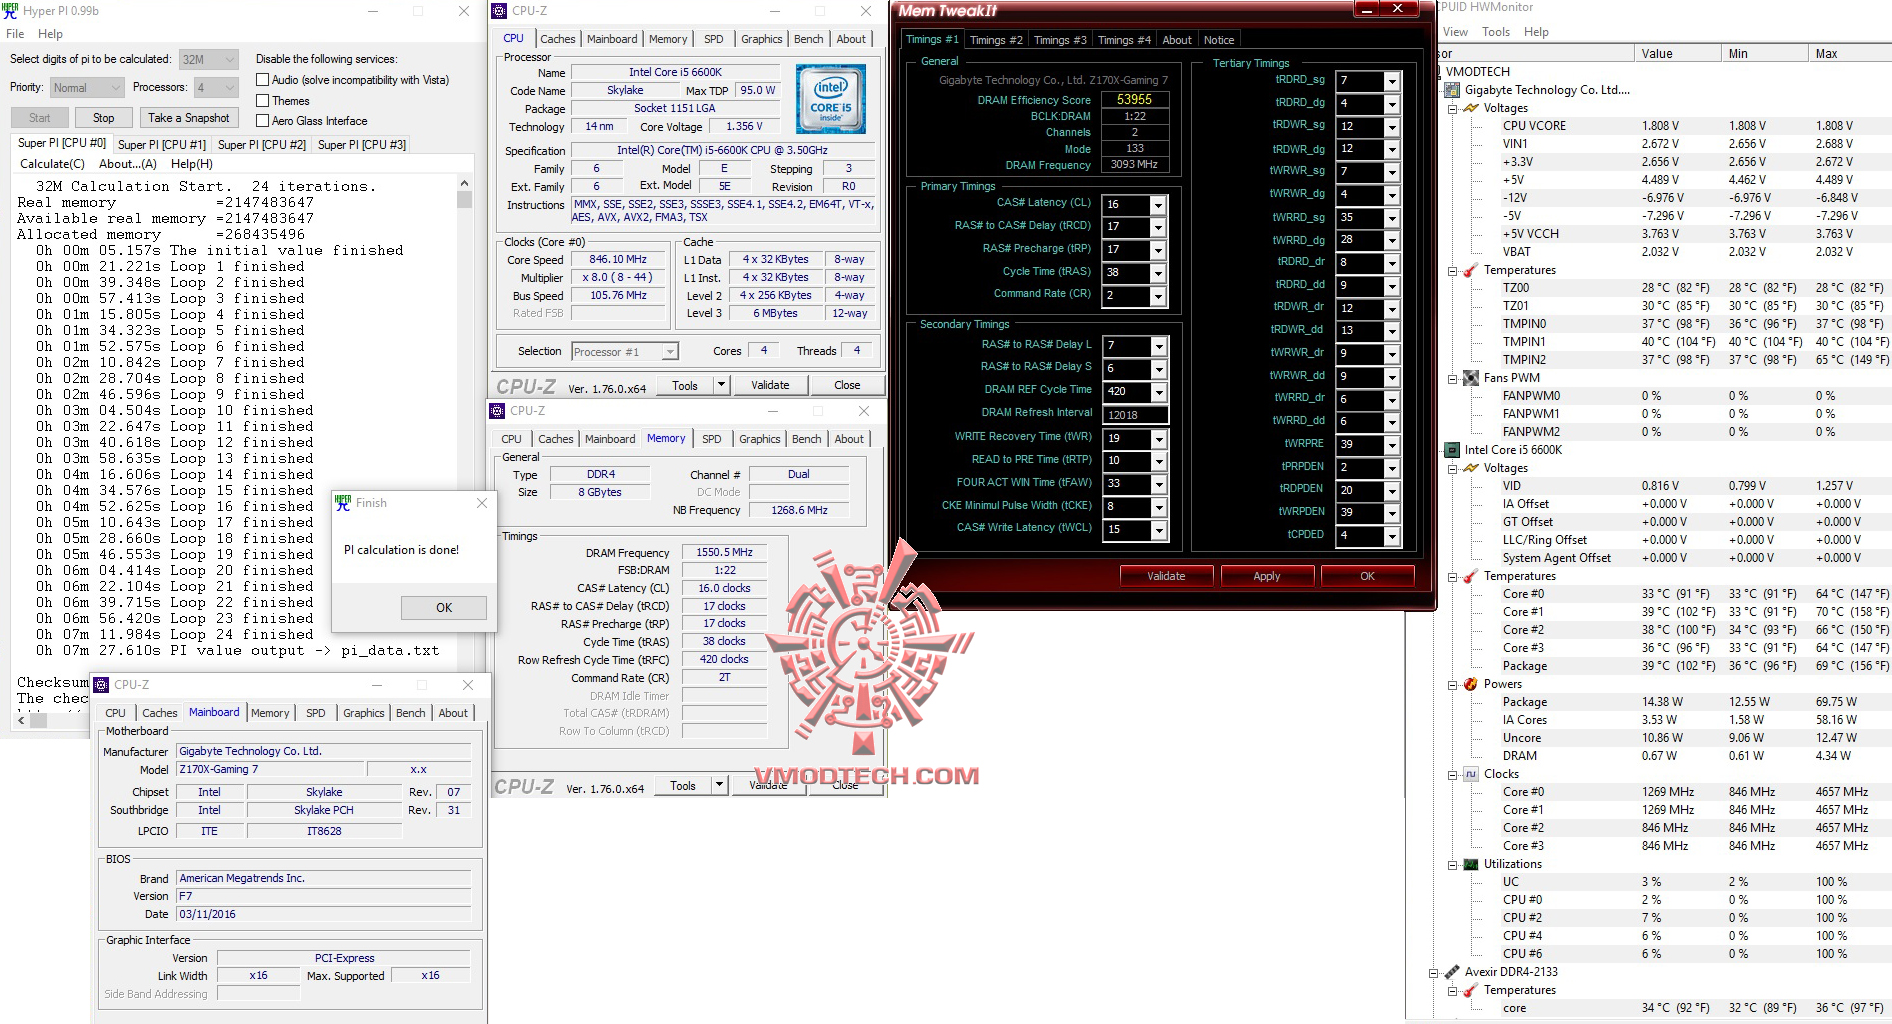Click the title icon of the CPU-Z memory window

point(497,411)
